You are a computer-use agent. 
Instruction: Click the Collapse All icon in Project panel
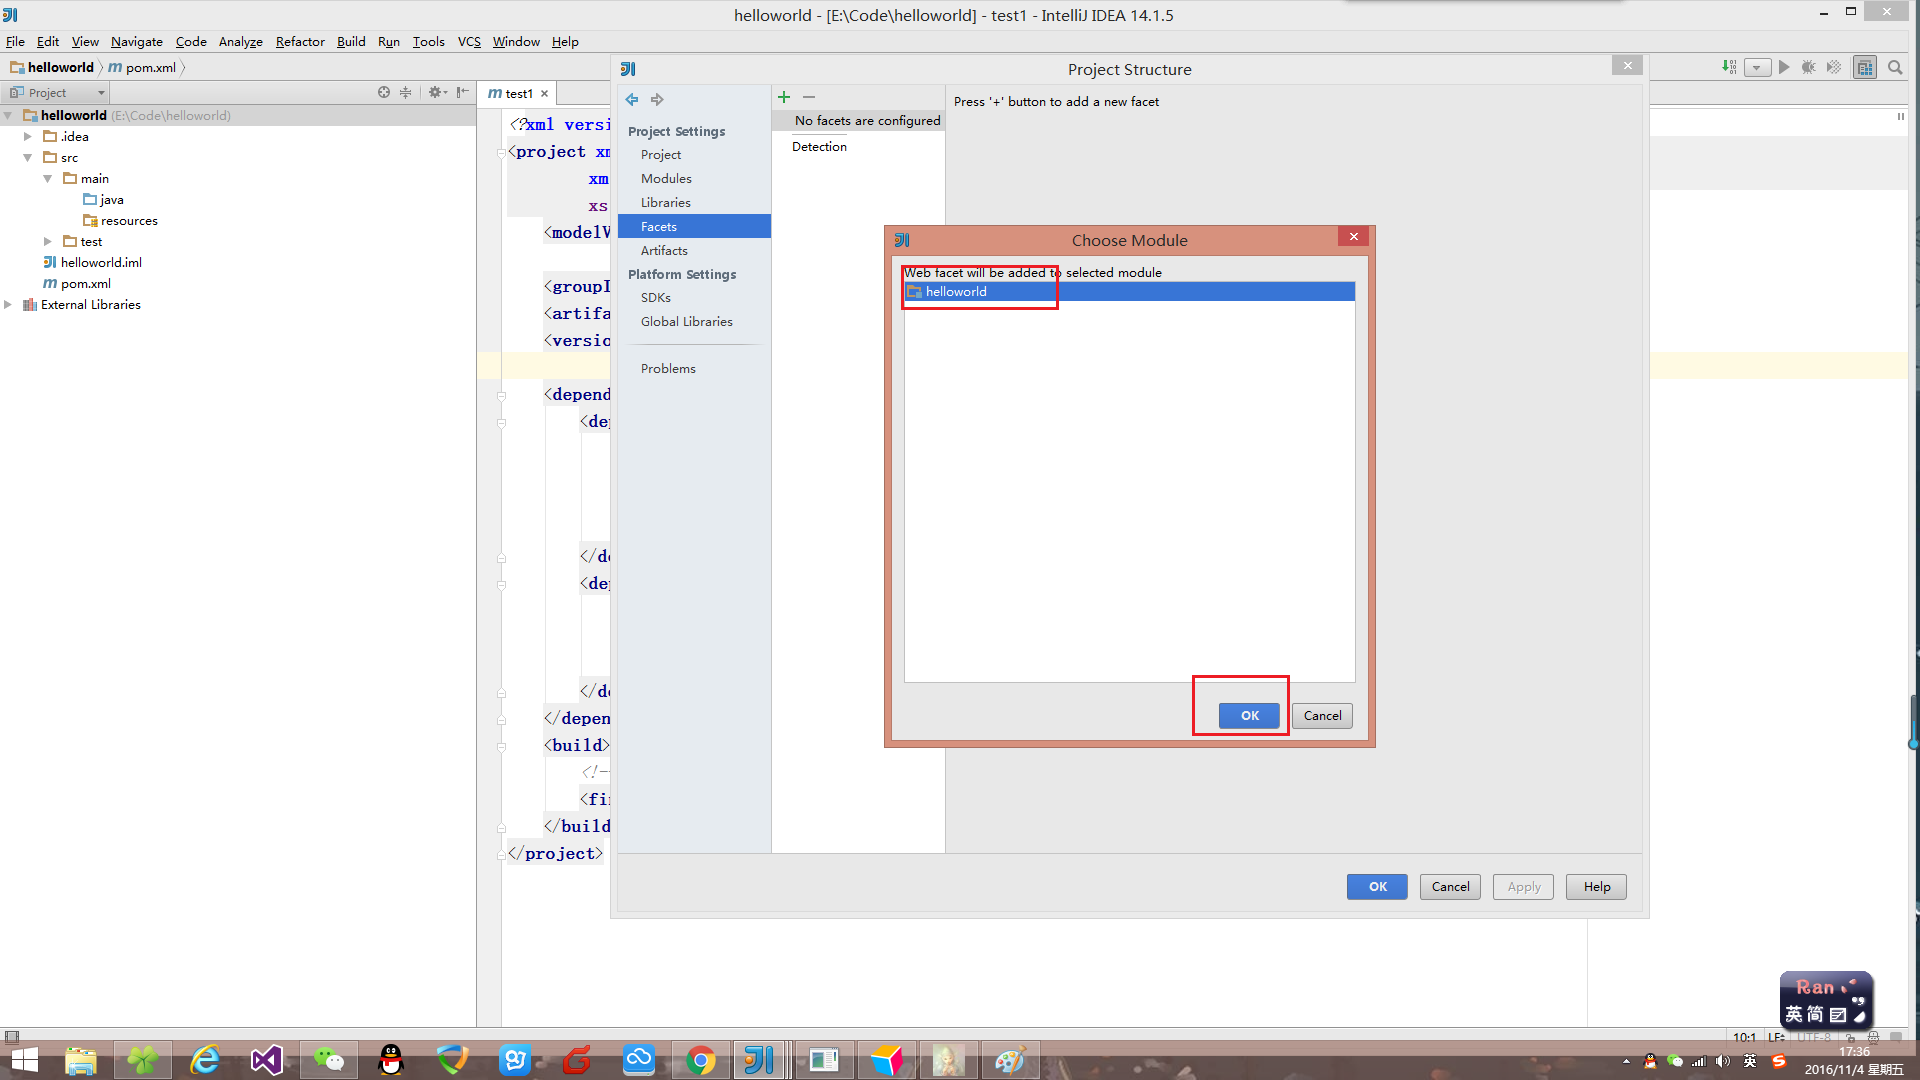(405, 92)
